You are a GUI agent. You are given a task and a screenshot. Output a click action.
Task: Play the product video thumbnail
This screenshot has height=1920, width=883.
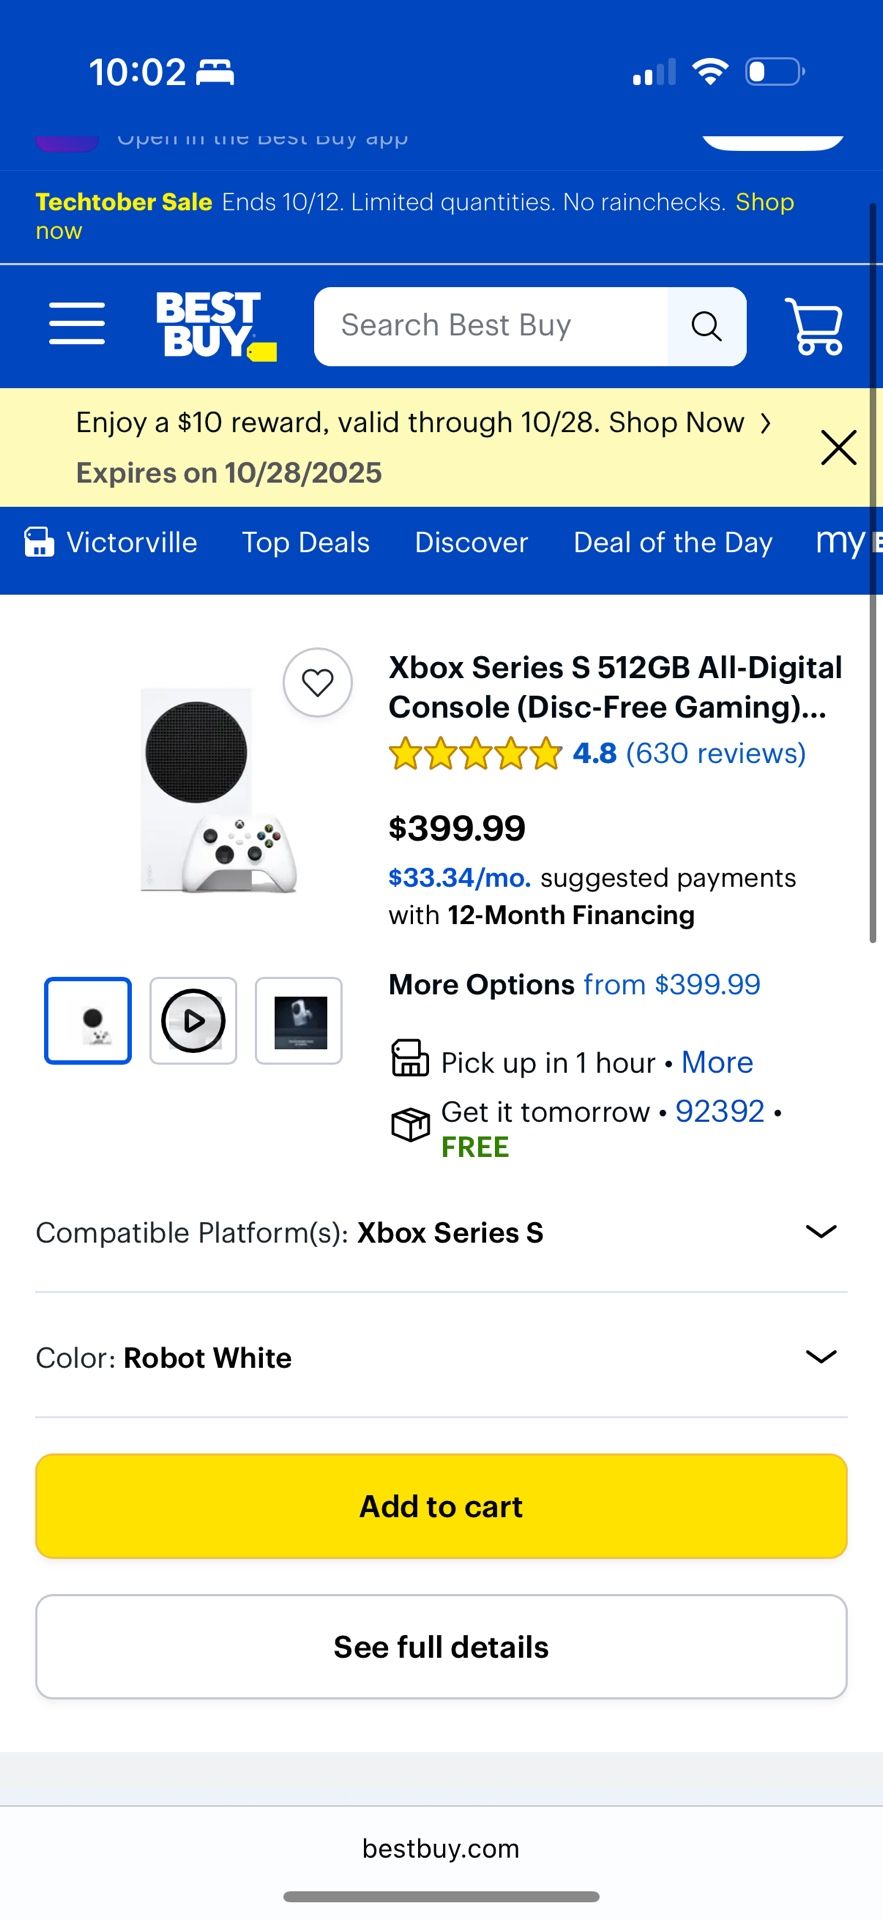[x=193, y=1021]
